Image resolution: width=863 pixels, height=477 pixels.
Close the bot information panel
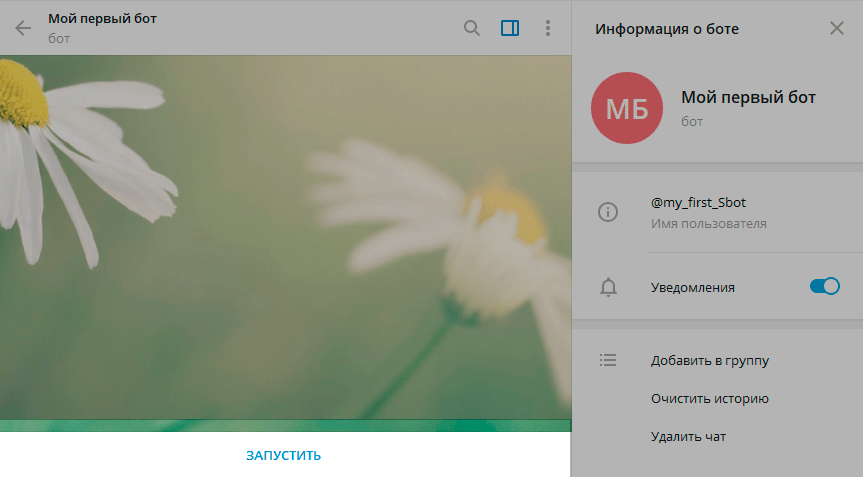[837, 28]
